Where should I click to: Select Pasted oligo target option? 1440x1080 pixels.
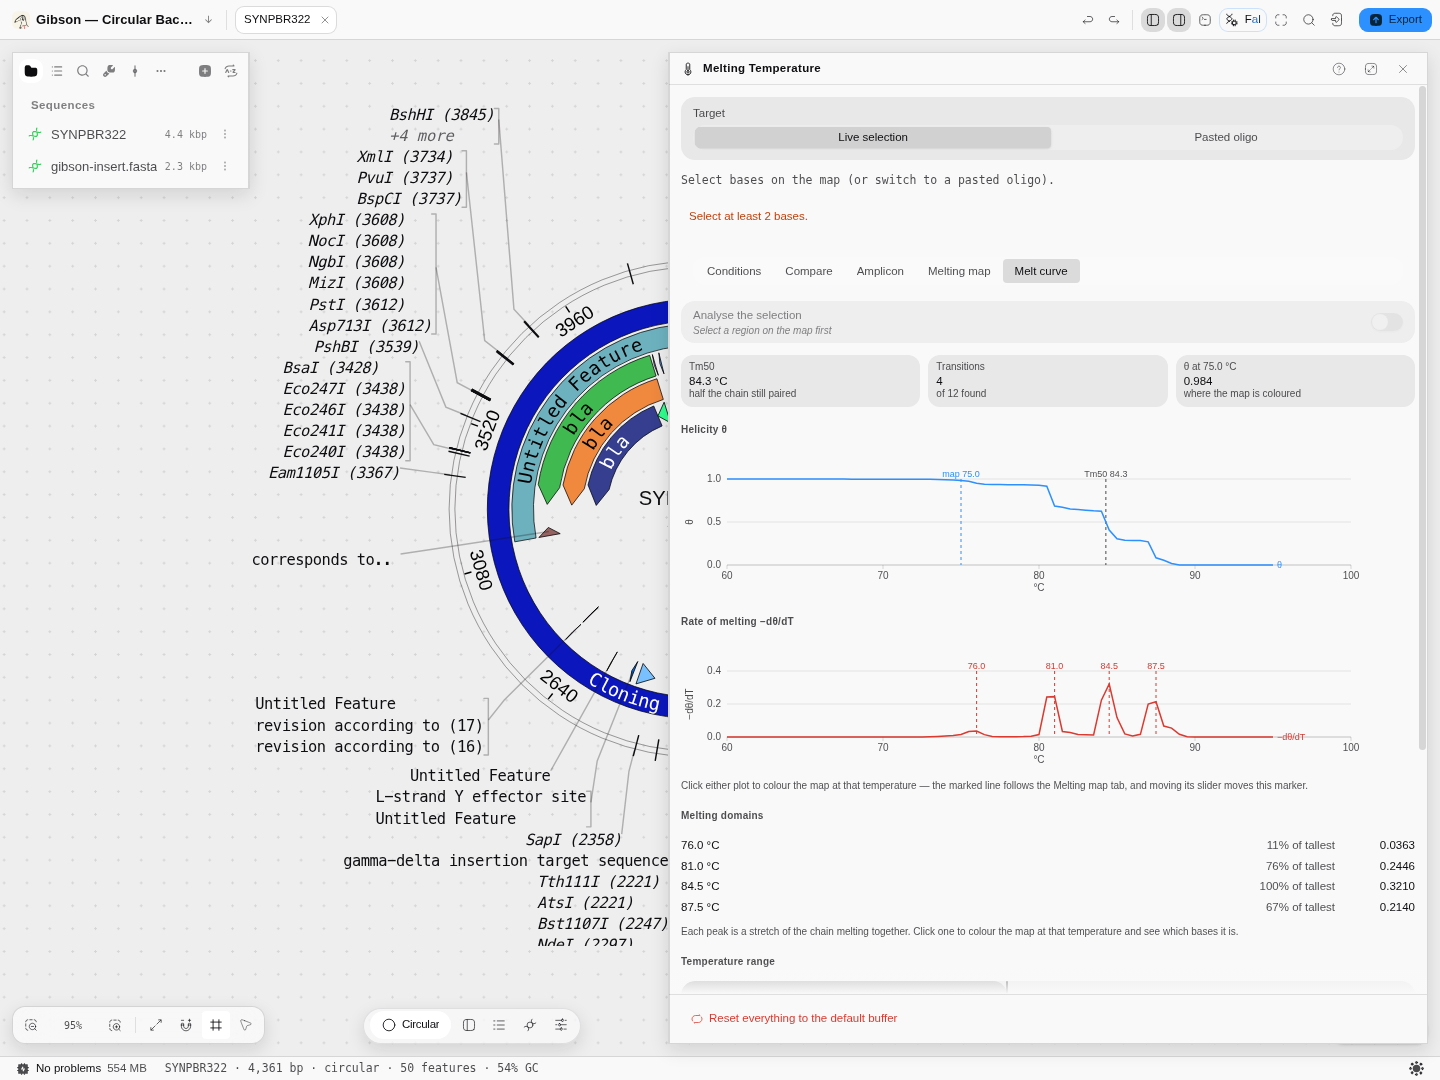(1226, 138)
